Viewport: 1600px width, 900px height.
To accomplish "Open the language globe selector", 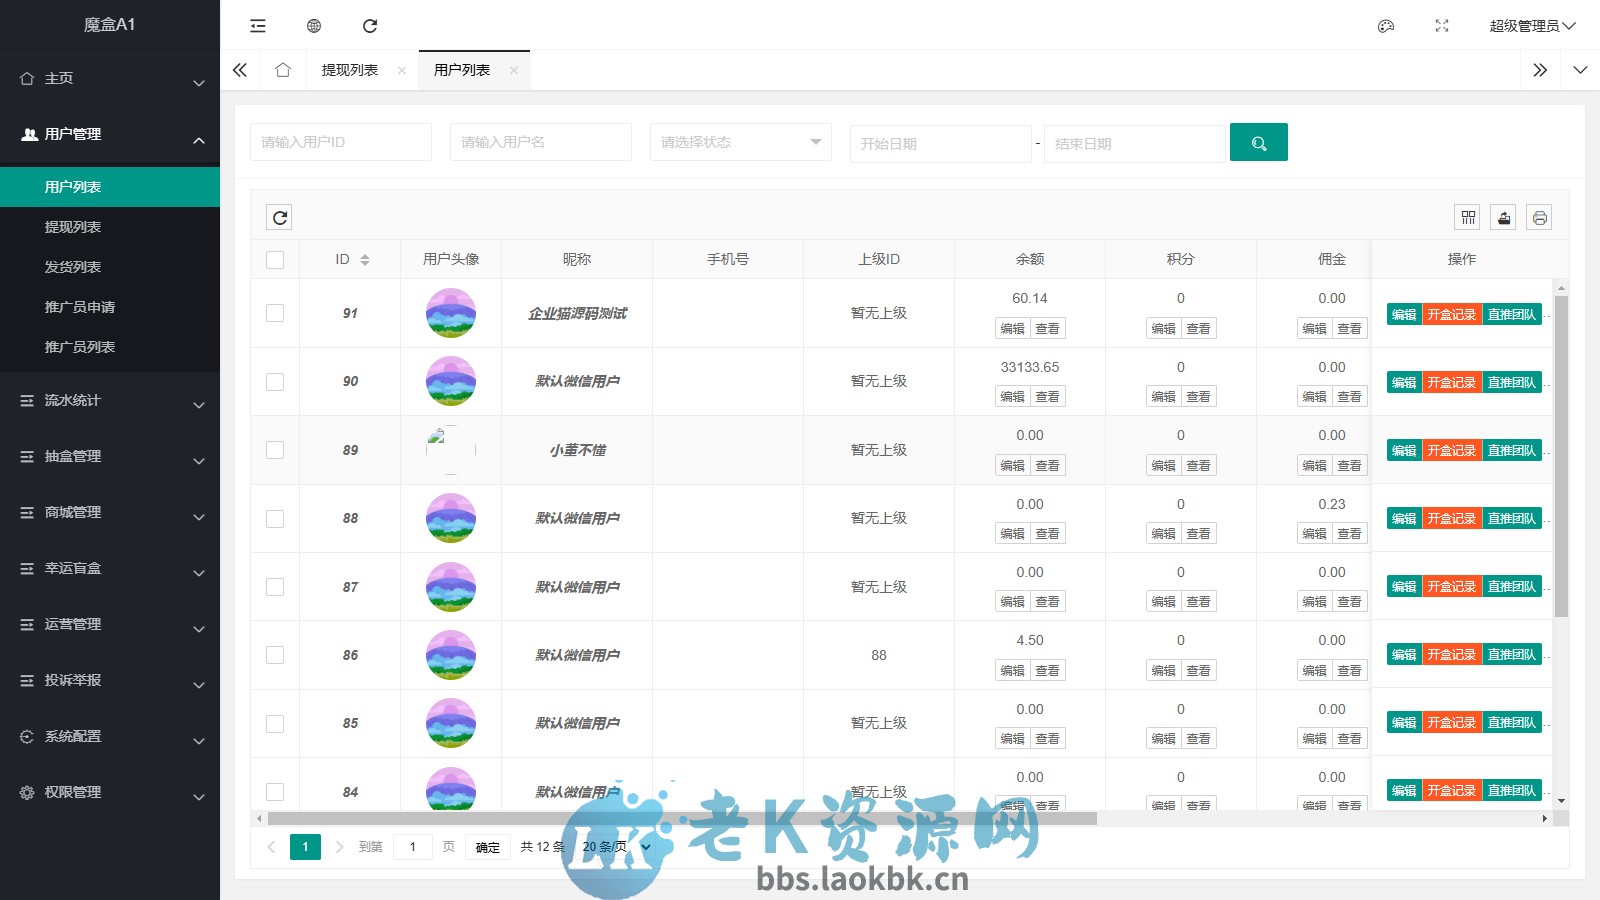I will (x=313, y=26).
